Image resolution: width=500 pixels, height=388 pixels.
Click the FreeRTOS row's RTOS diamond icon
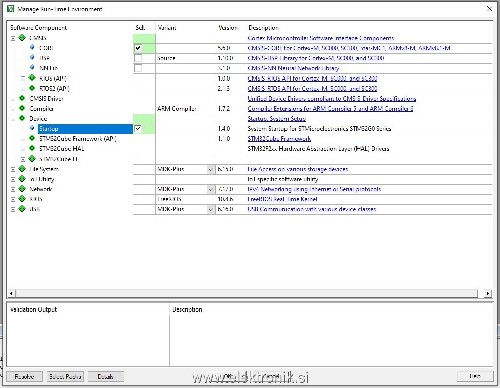pyautogui.click(x=22, y=199)
